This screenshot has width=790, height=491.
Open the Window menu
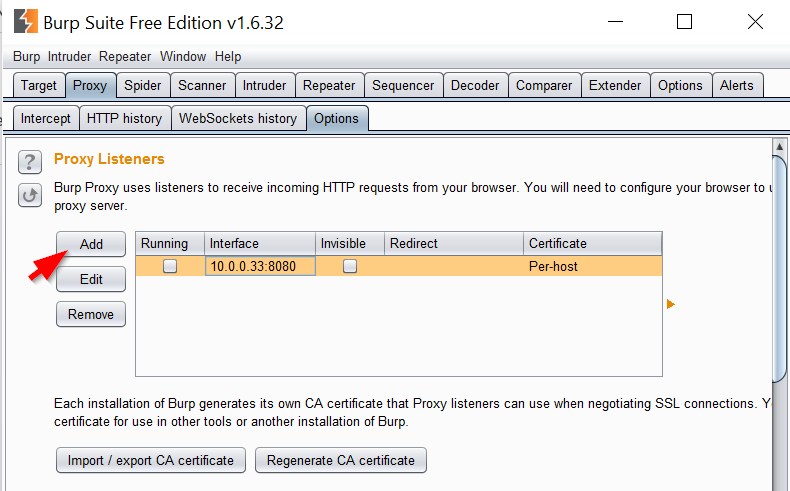pyautogui.click(x=183, y=56)
